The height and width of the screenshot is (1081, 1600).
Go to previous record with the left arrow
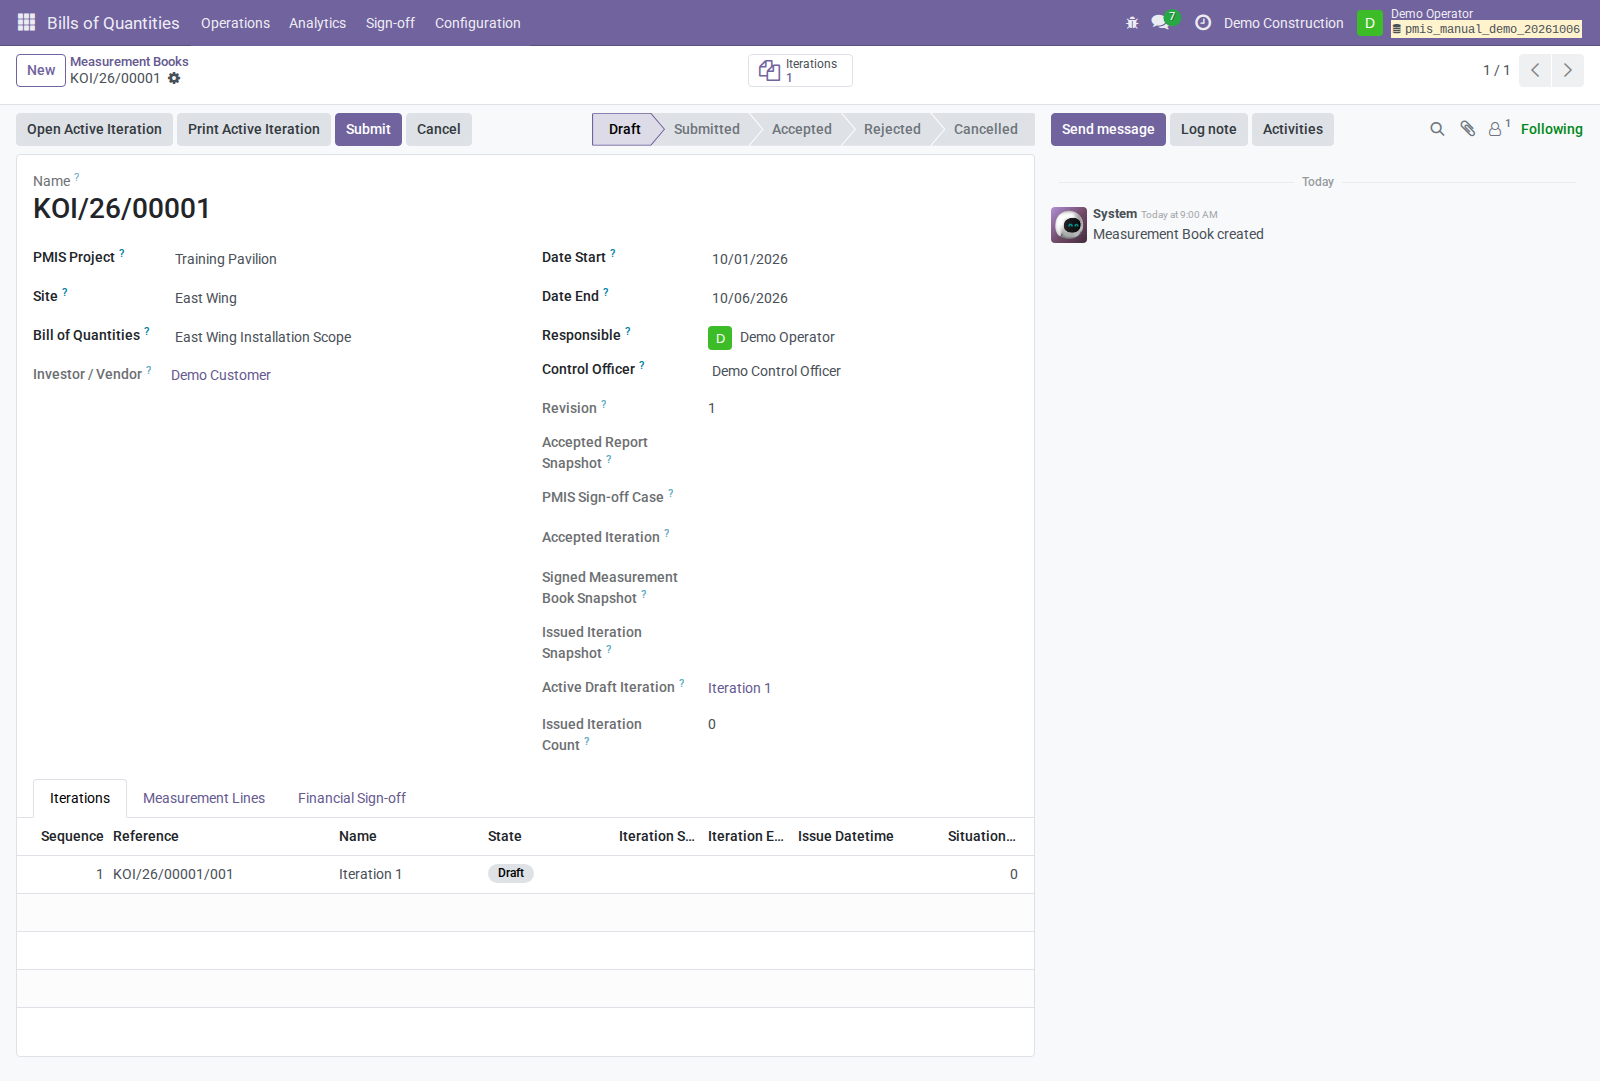point(1535,70)
